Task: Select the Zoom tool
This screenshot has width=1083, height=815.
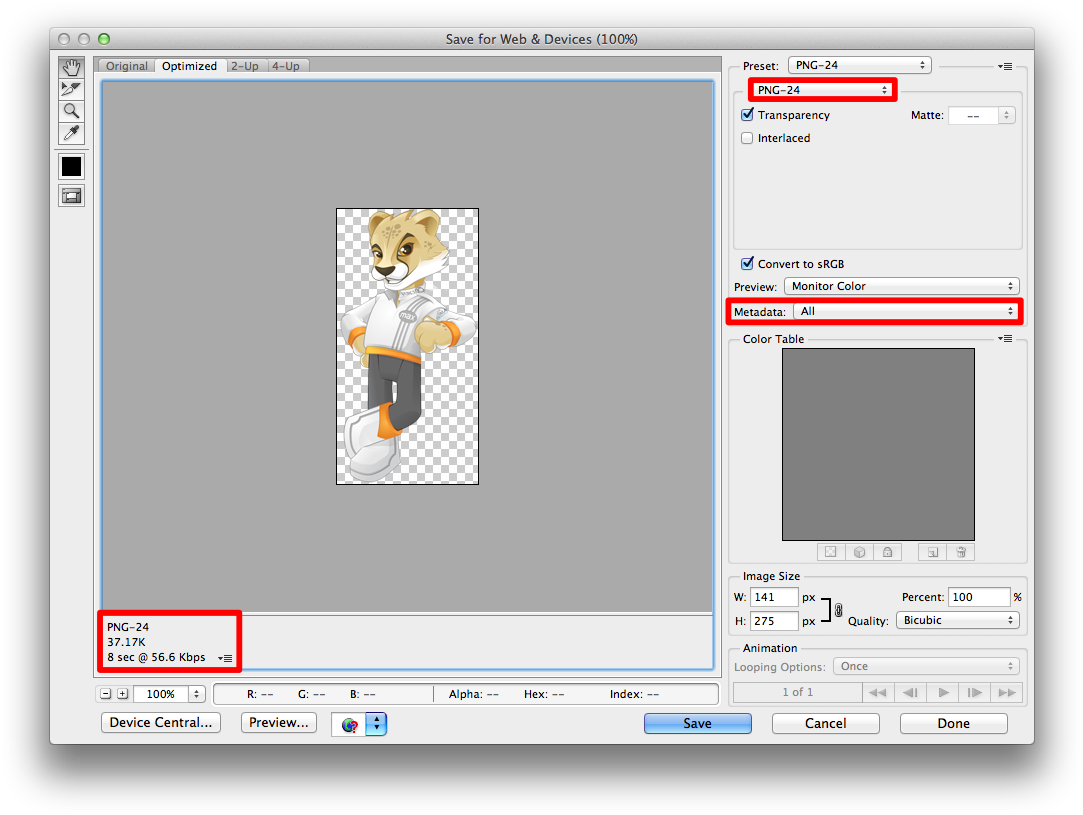Action: 71,111
